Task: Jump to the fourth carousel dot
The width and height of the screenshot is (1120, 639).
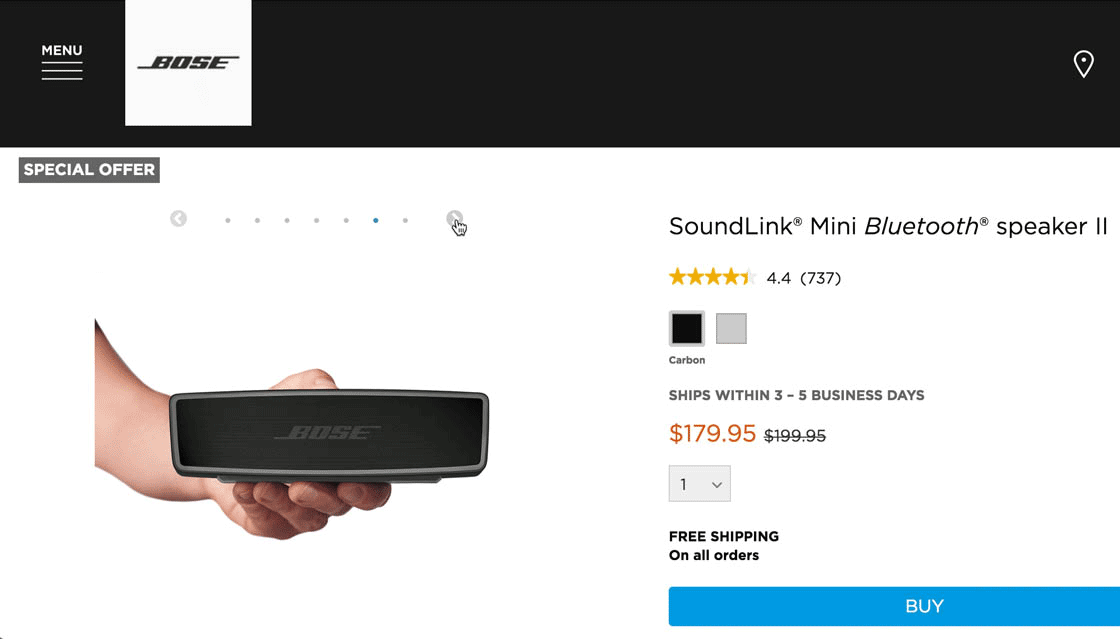Action: point(316,220)
